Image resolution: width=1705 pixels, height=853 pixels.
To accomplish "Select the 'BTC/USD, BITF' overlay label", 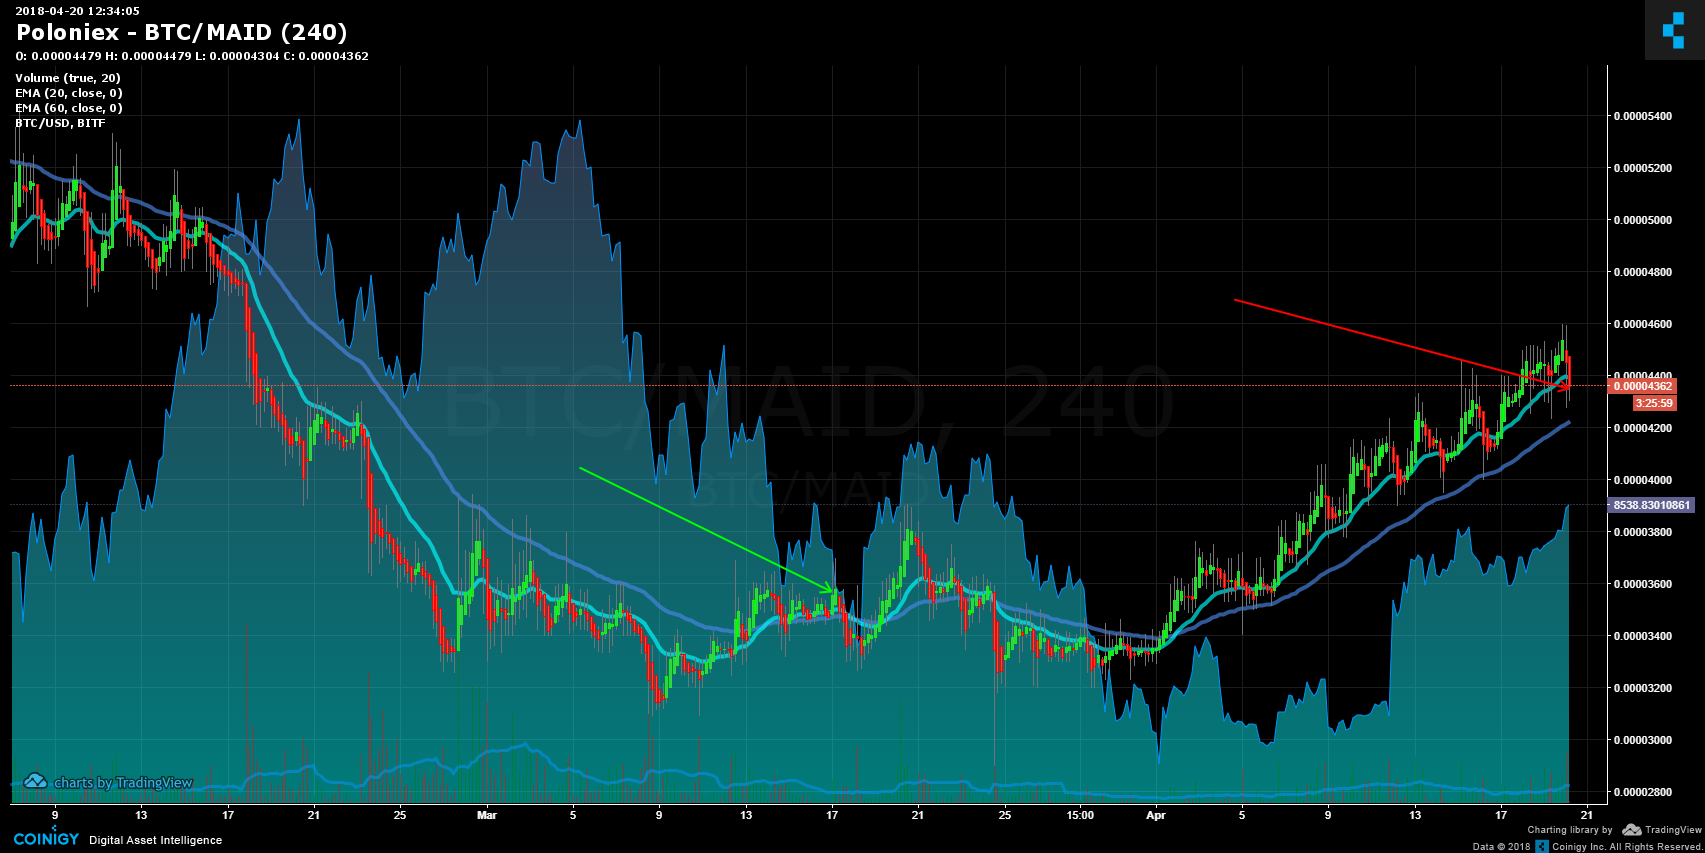I will (60, 123).
